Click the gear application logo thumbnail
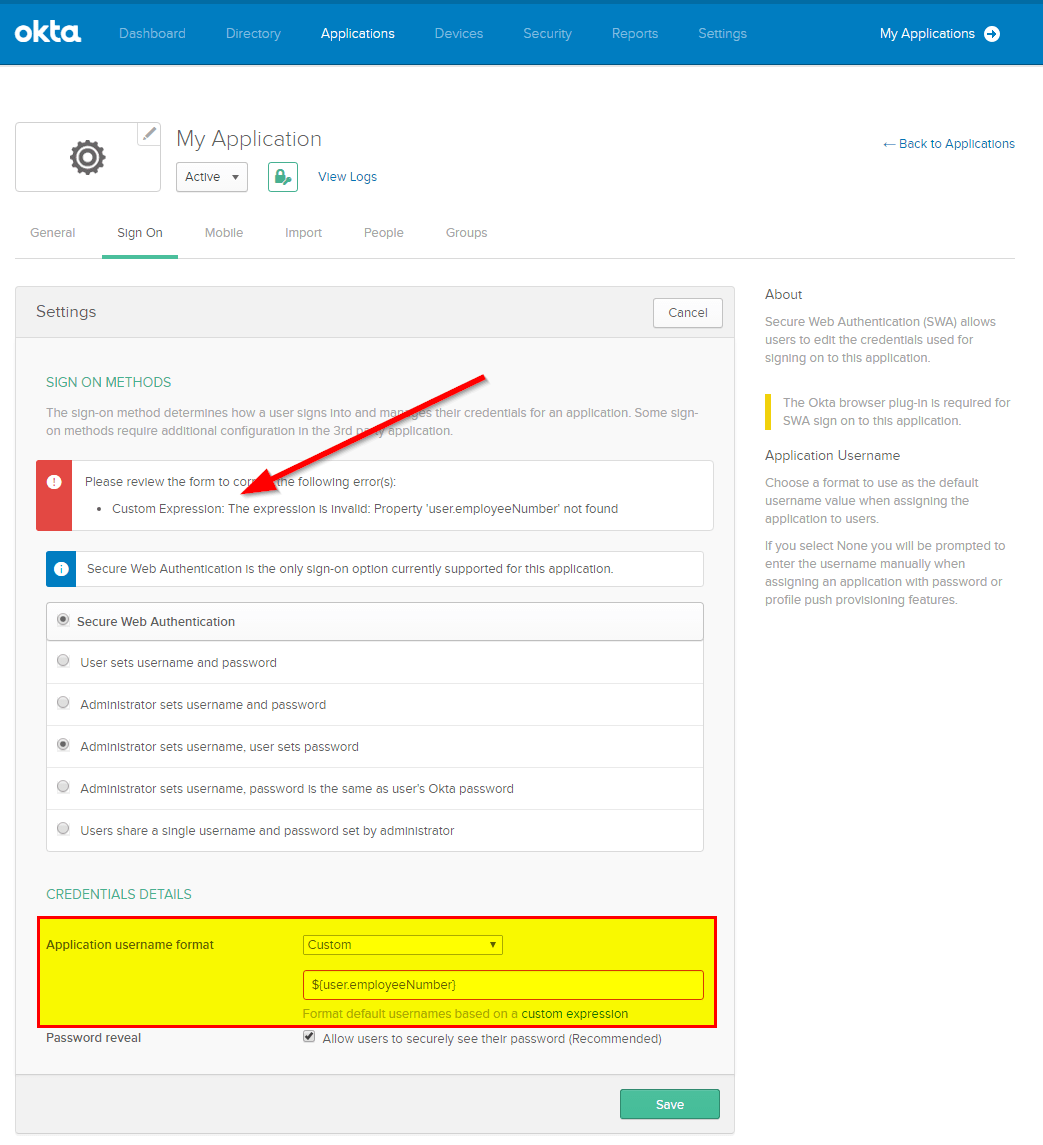The width and height of the screenshot is (1043, 1145). point(88,157)
